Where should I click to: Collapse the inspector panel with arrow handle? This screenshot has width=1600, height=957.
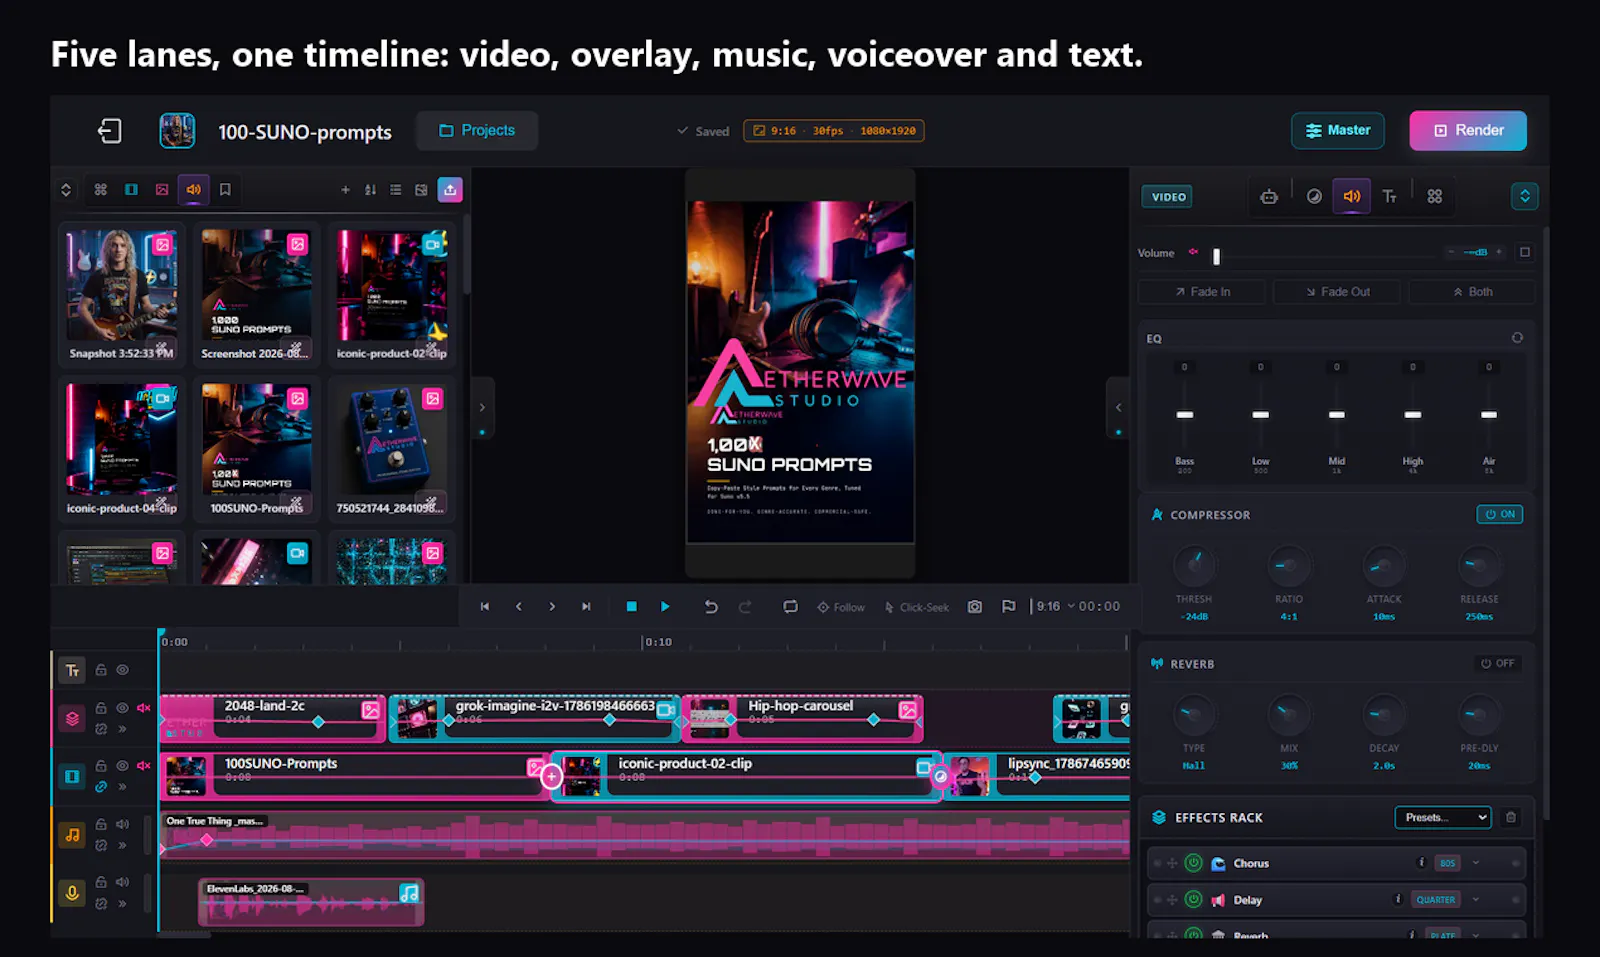tap(1118, 408)
